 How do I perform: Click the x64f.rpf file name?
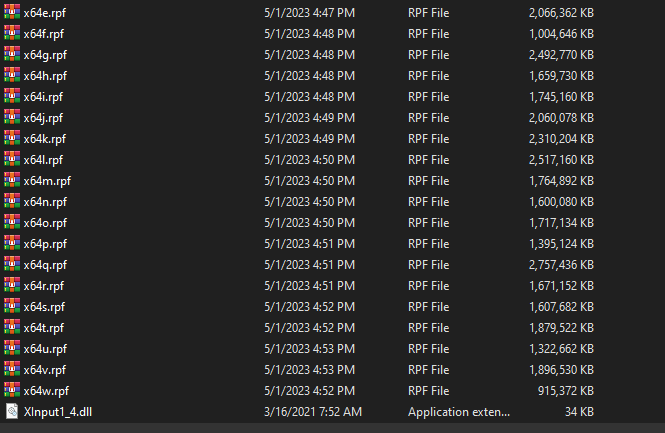45,34
